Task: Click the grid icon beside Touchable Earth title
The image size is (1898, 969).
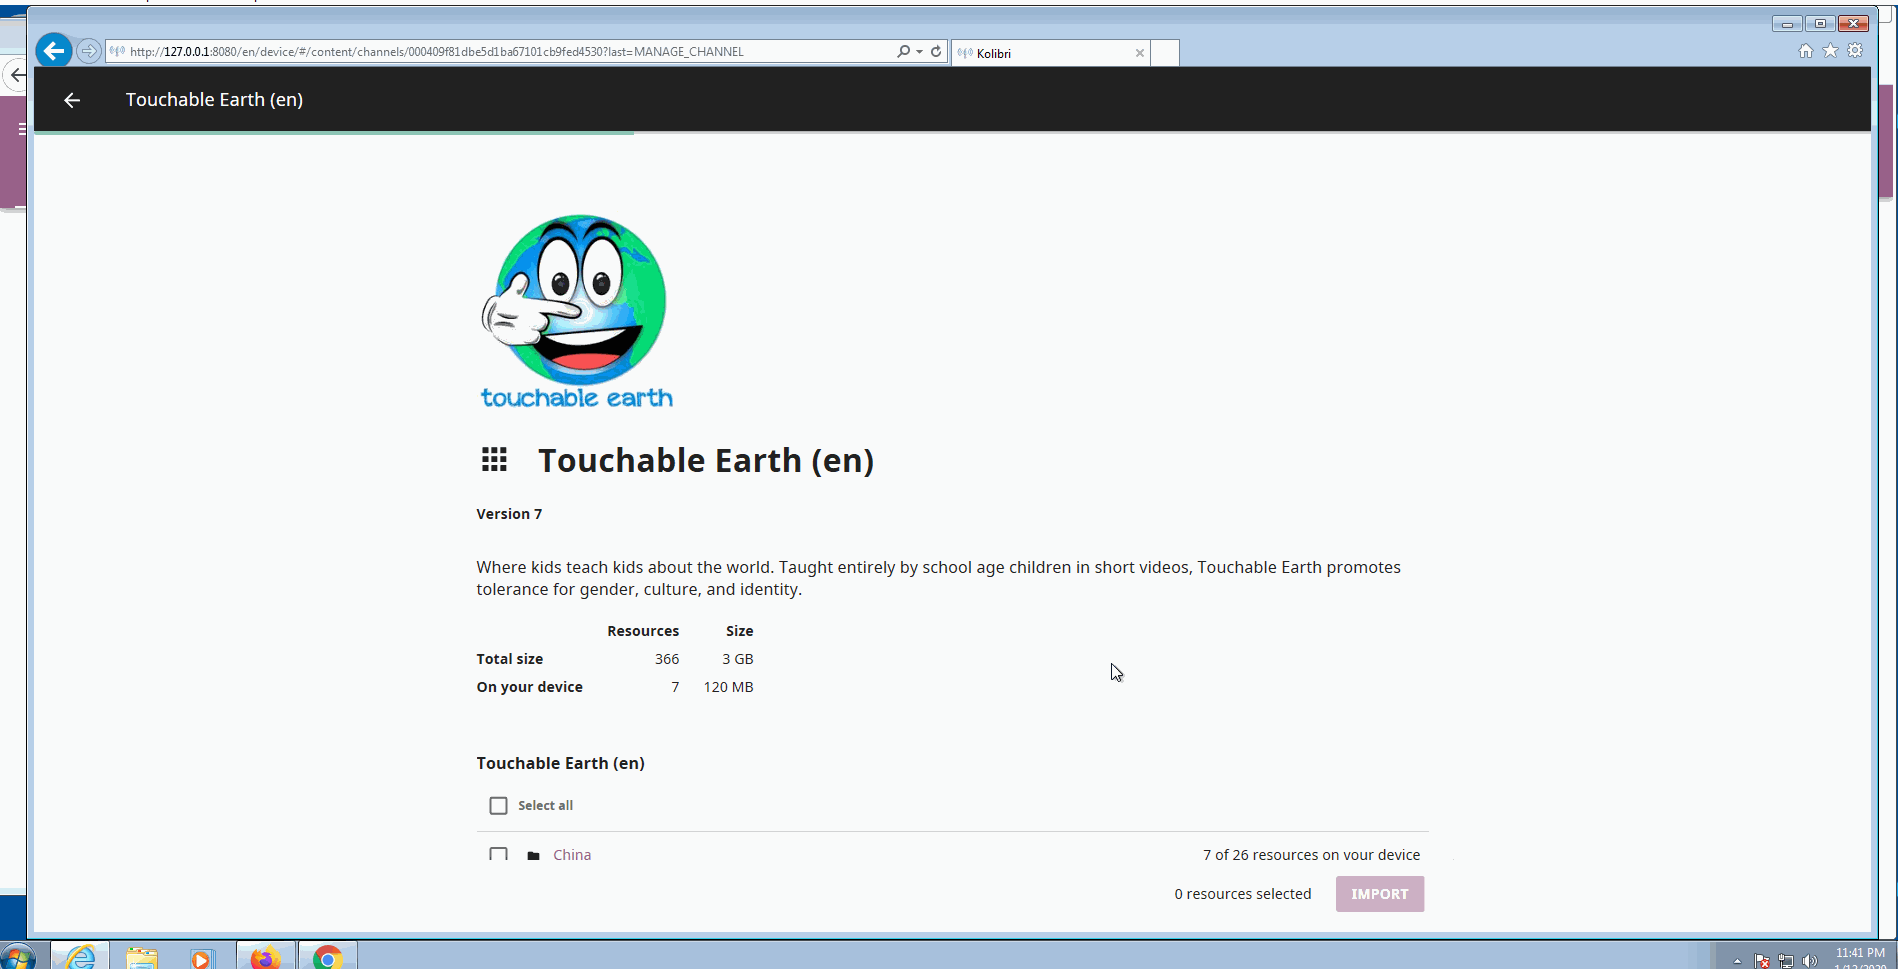Action: pos(494,459)
